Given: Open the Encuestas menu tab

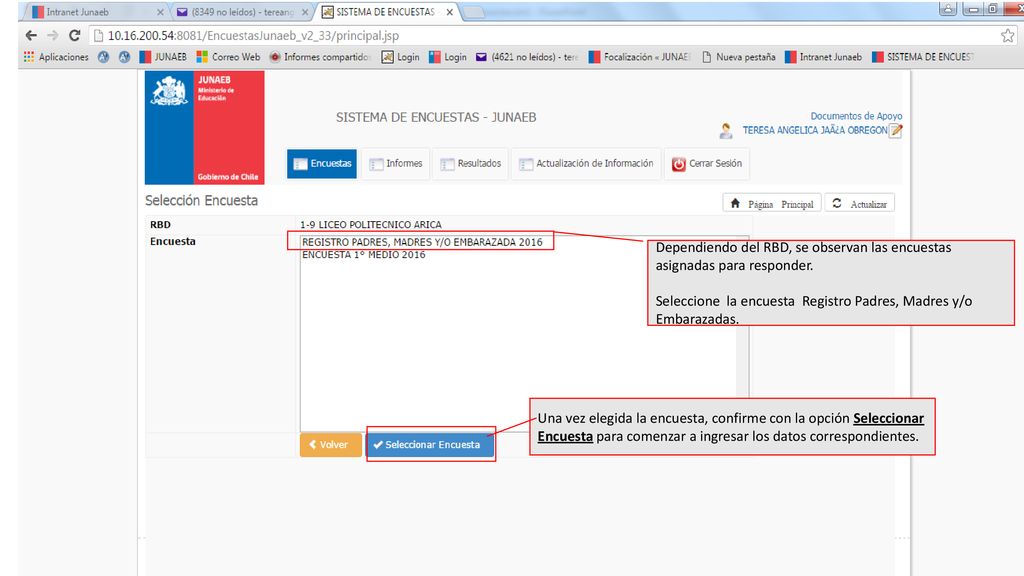Looking at the screenshot, I should click(x=322, y=163).
